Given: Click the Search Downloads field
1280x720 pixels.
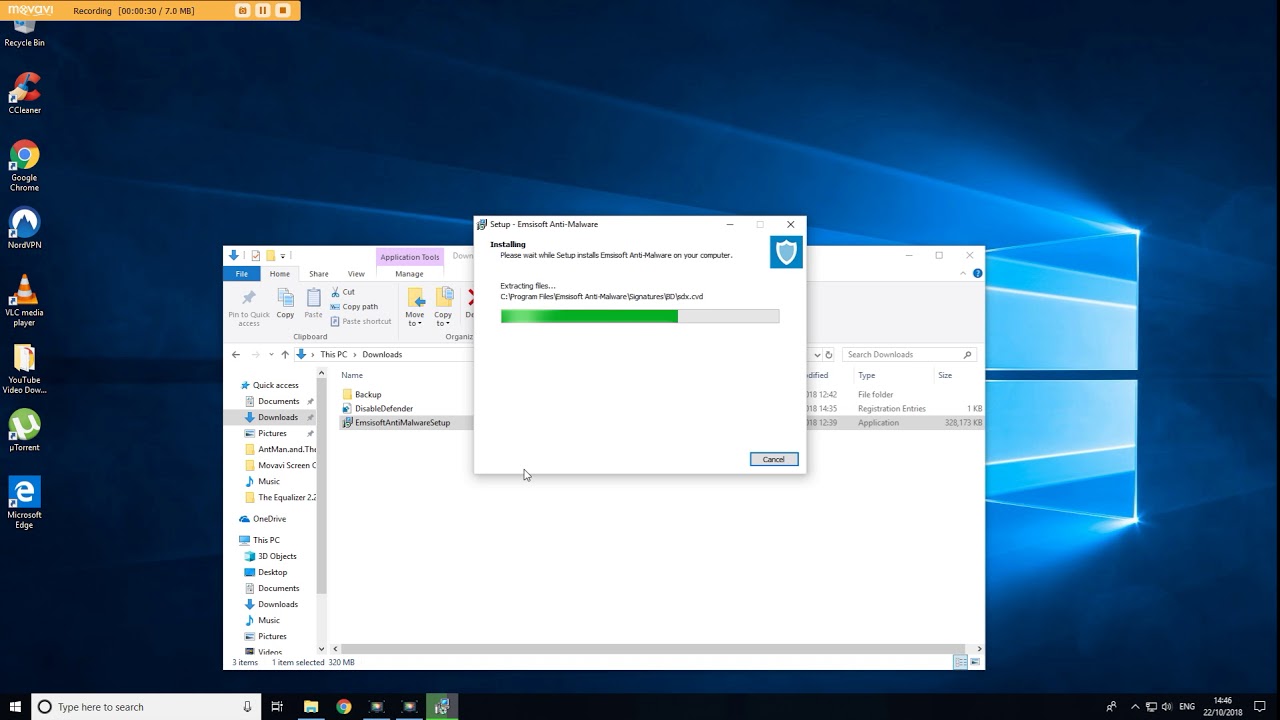Looking at the screenshot, I should coord(908,354).
